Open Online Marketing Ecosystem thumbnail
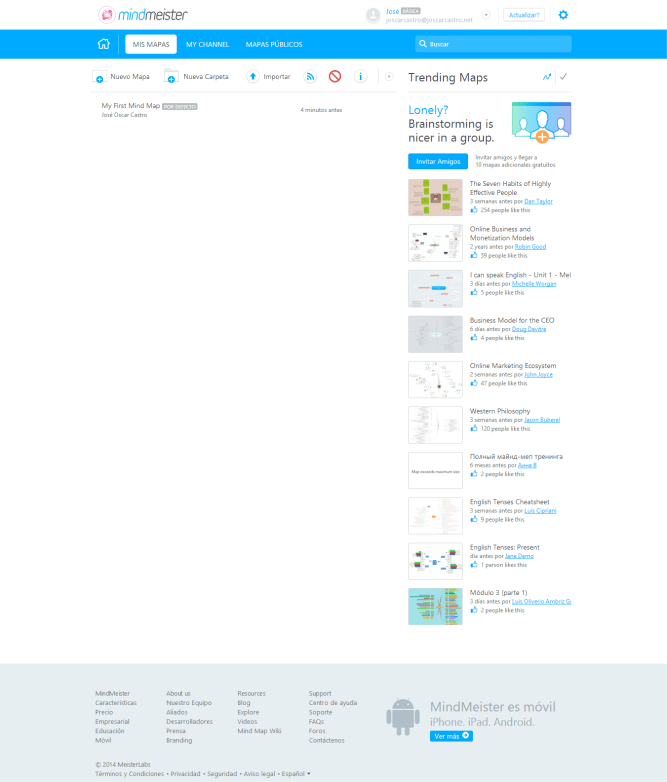The width and height of the screenshot is (667, 782). [x=435, y=380]
